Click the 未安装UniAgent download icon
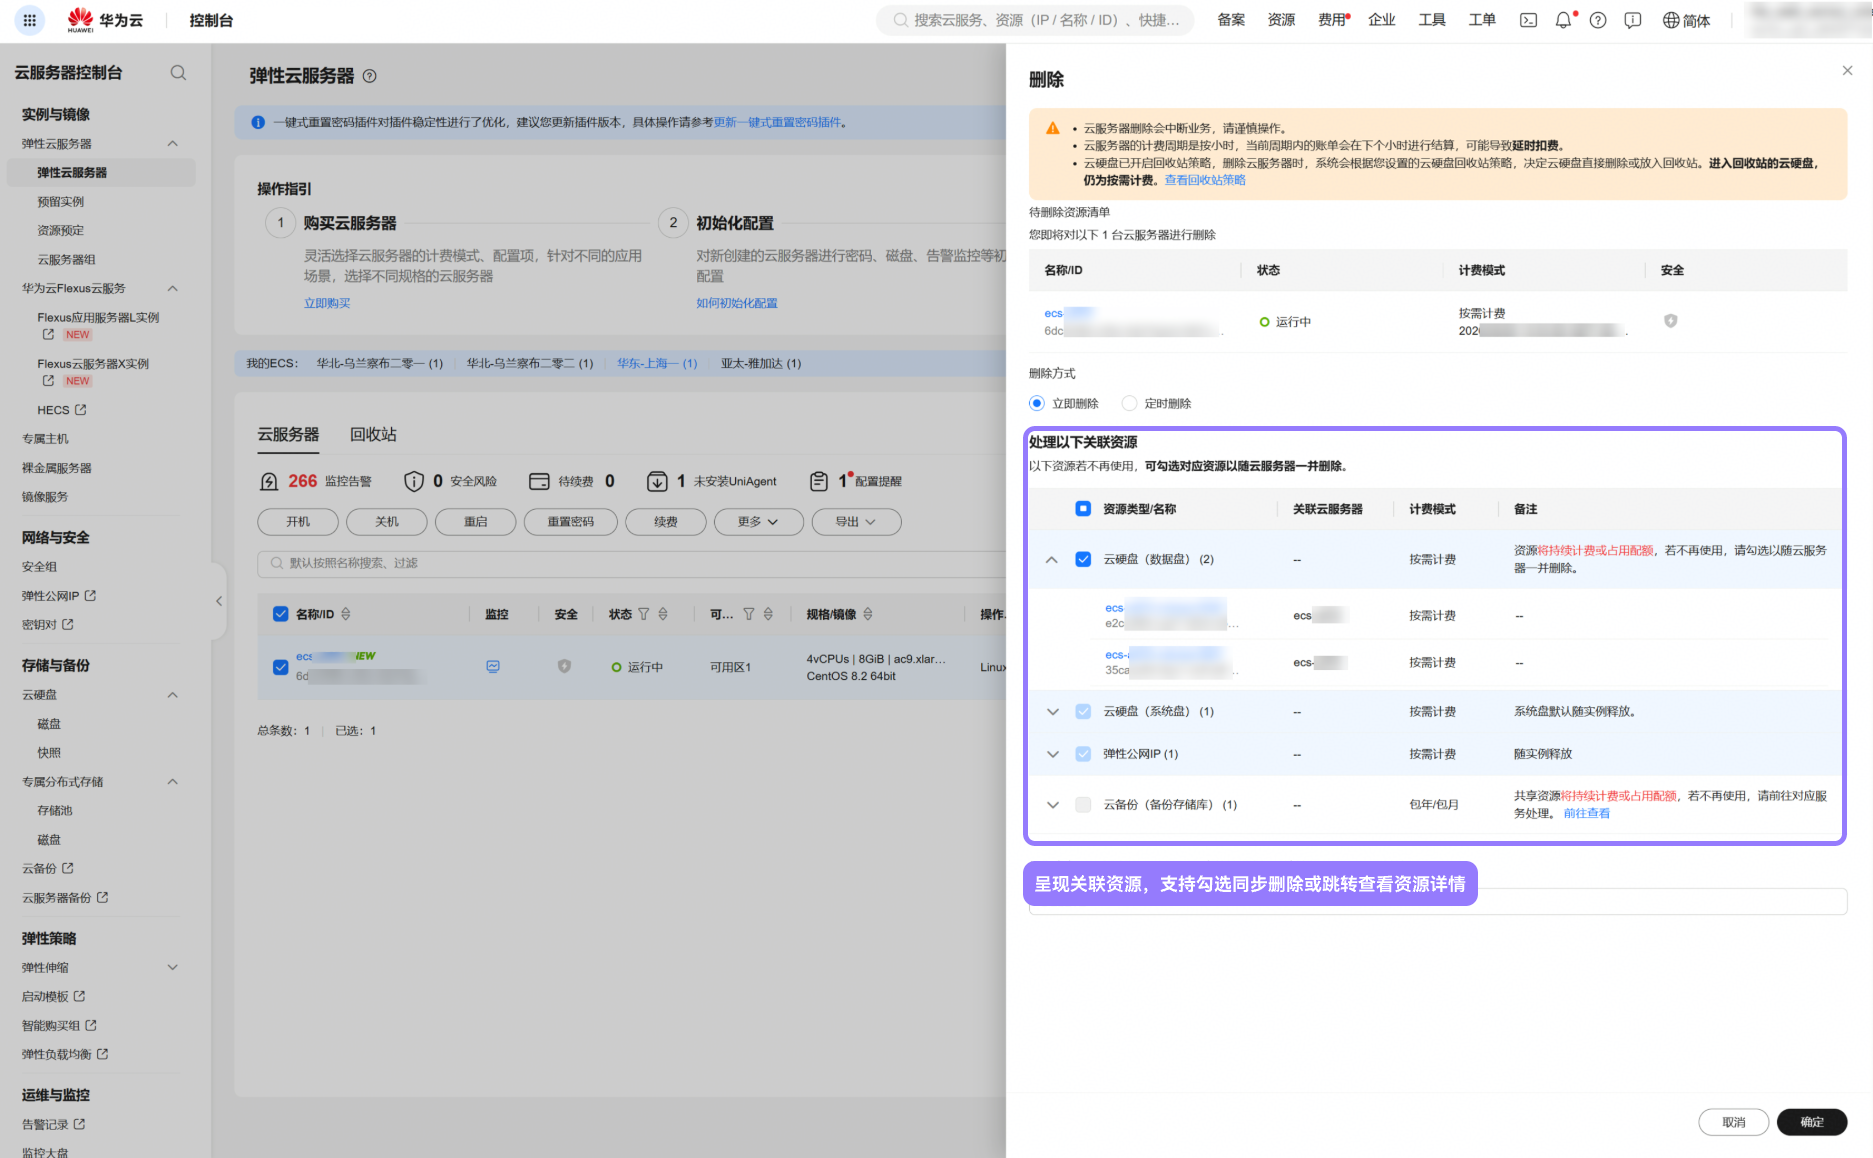This screenshot has height=1158, width=1873. pyautogui.click(x=657, y=481)
